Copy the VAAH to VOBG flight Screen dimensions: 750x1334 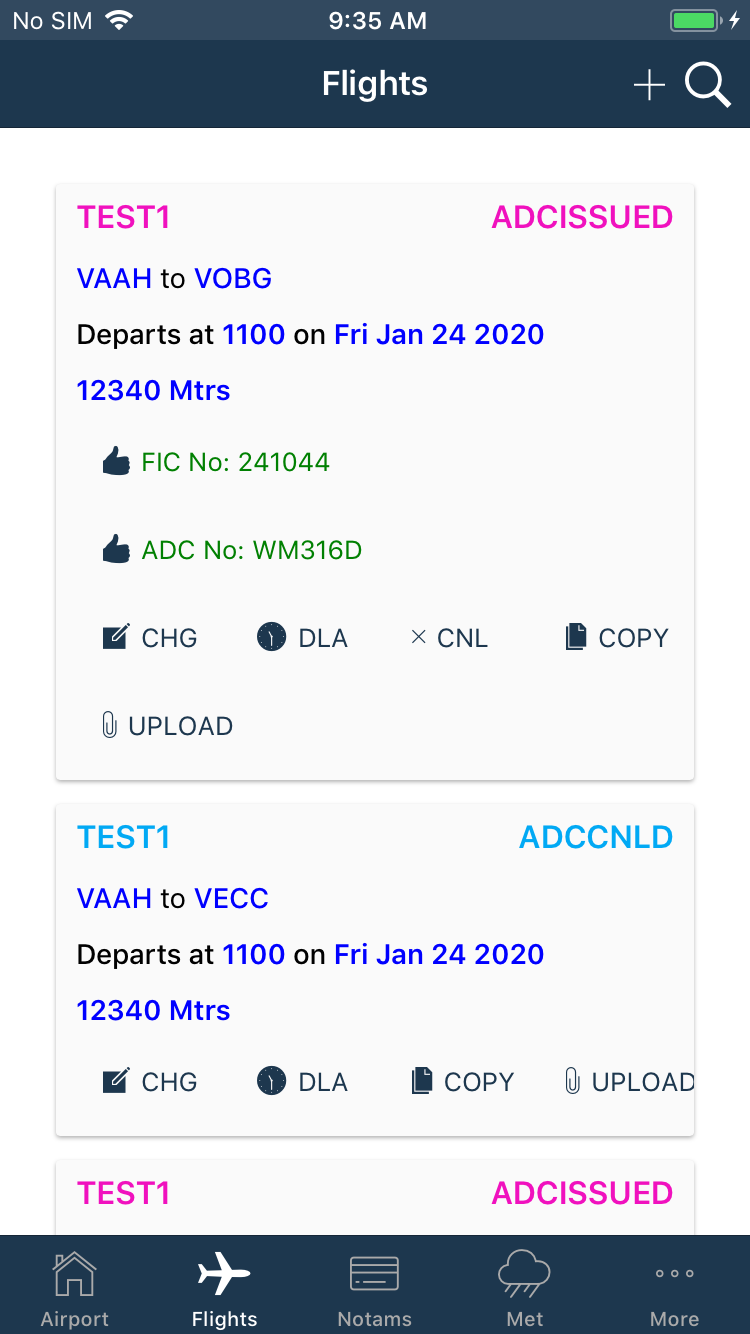click(616, 638)
